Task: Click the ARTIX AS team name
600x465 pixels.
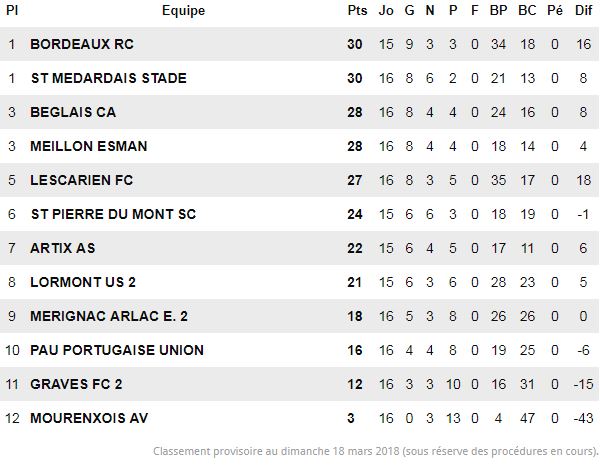Action: 63,248
